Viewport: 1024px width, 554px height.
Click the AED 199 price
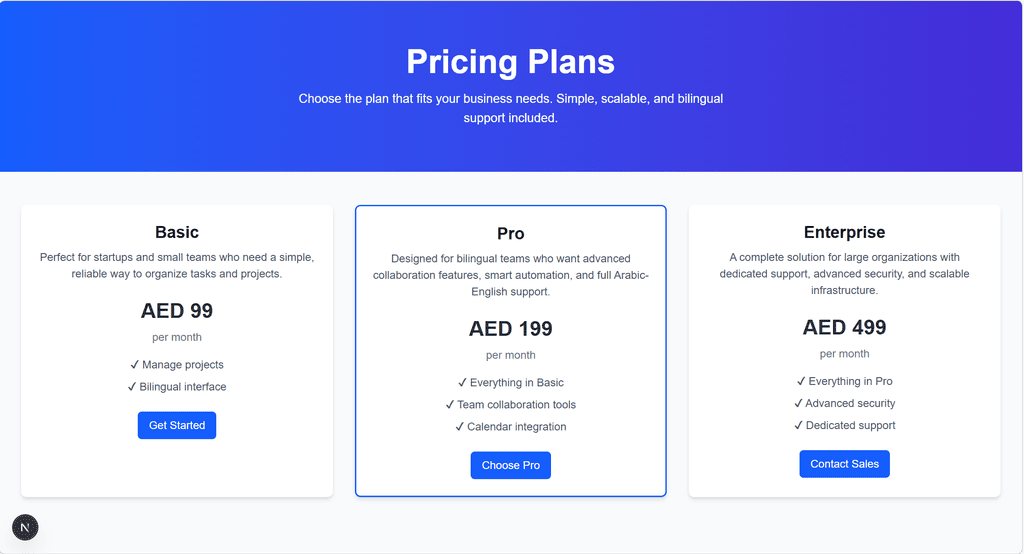point(510,329)
